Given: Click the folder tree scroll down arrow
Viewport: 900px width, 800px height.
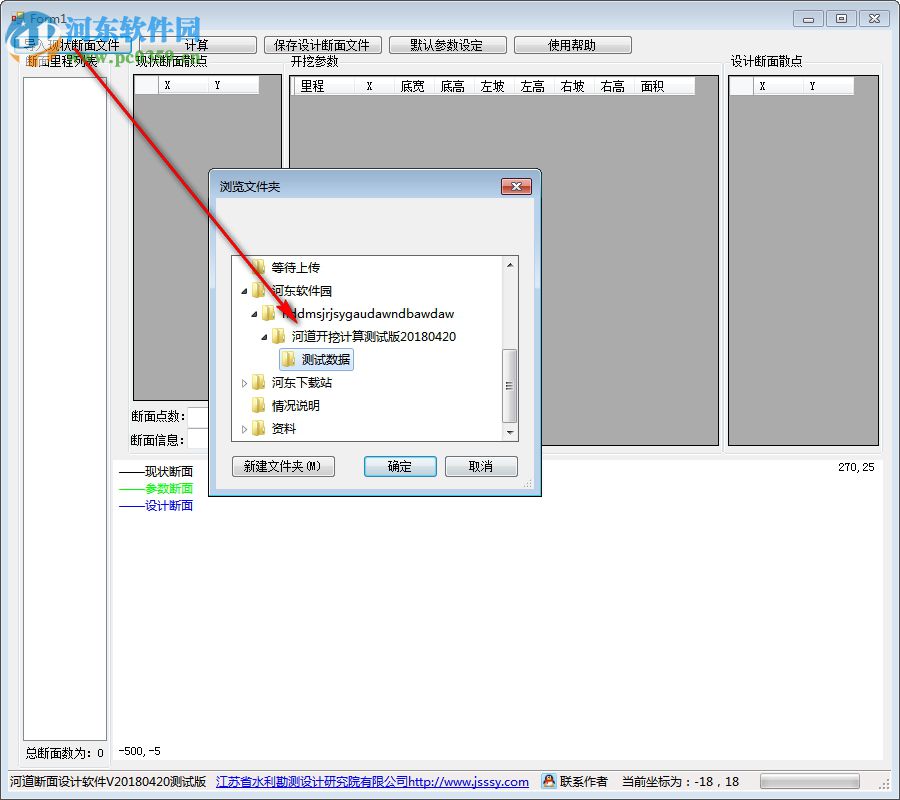Looking at the screenshot, I should point(510,433).
